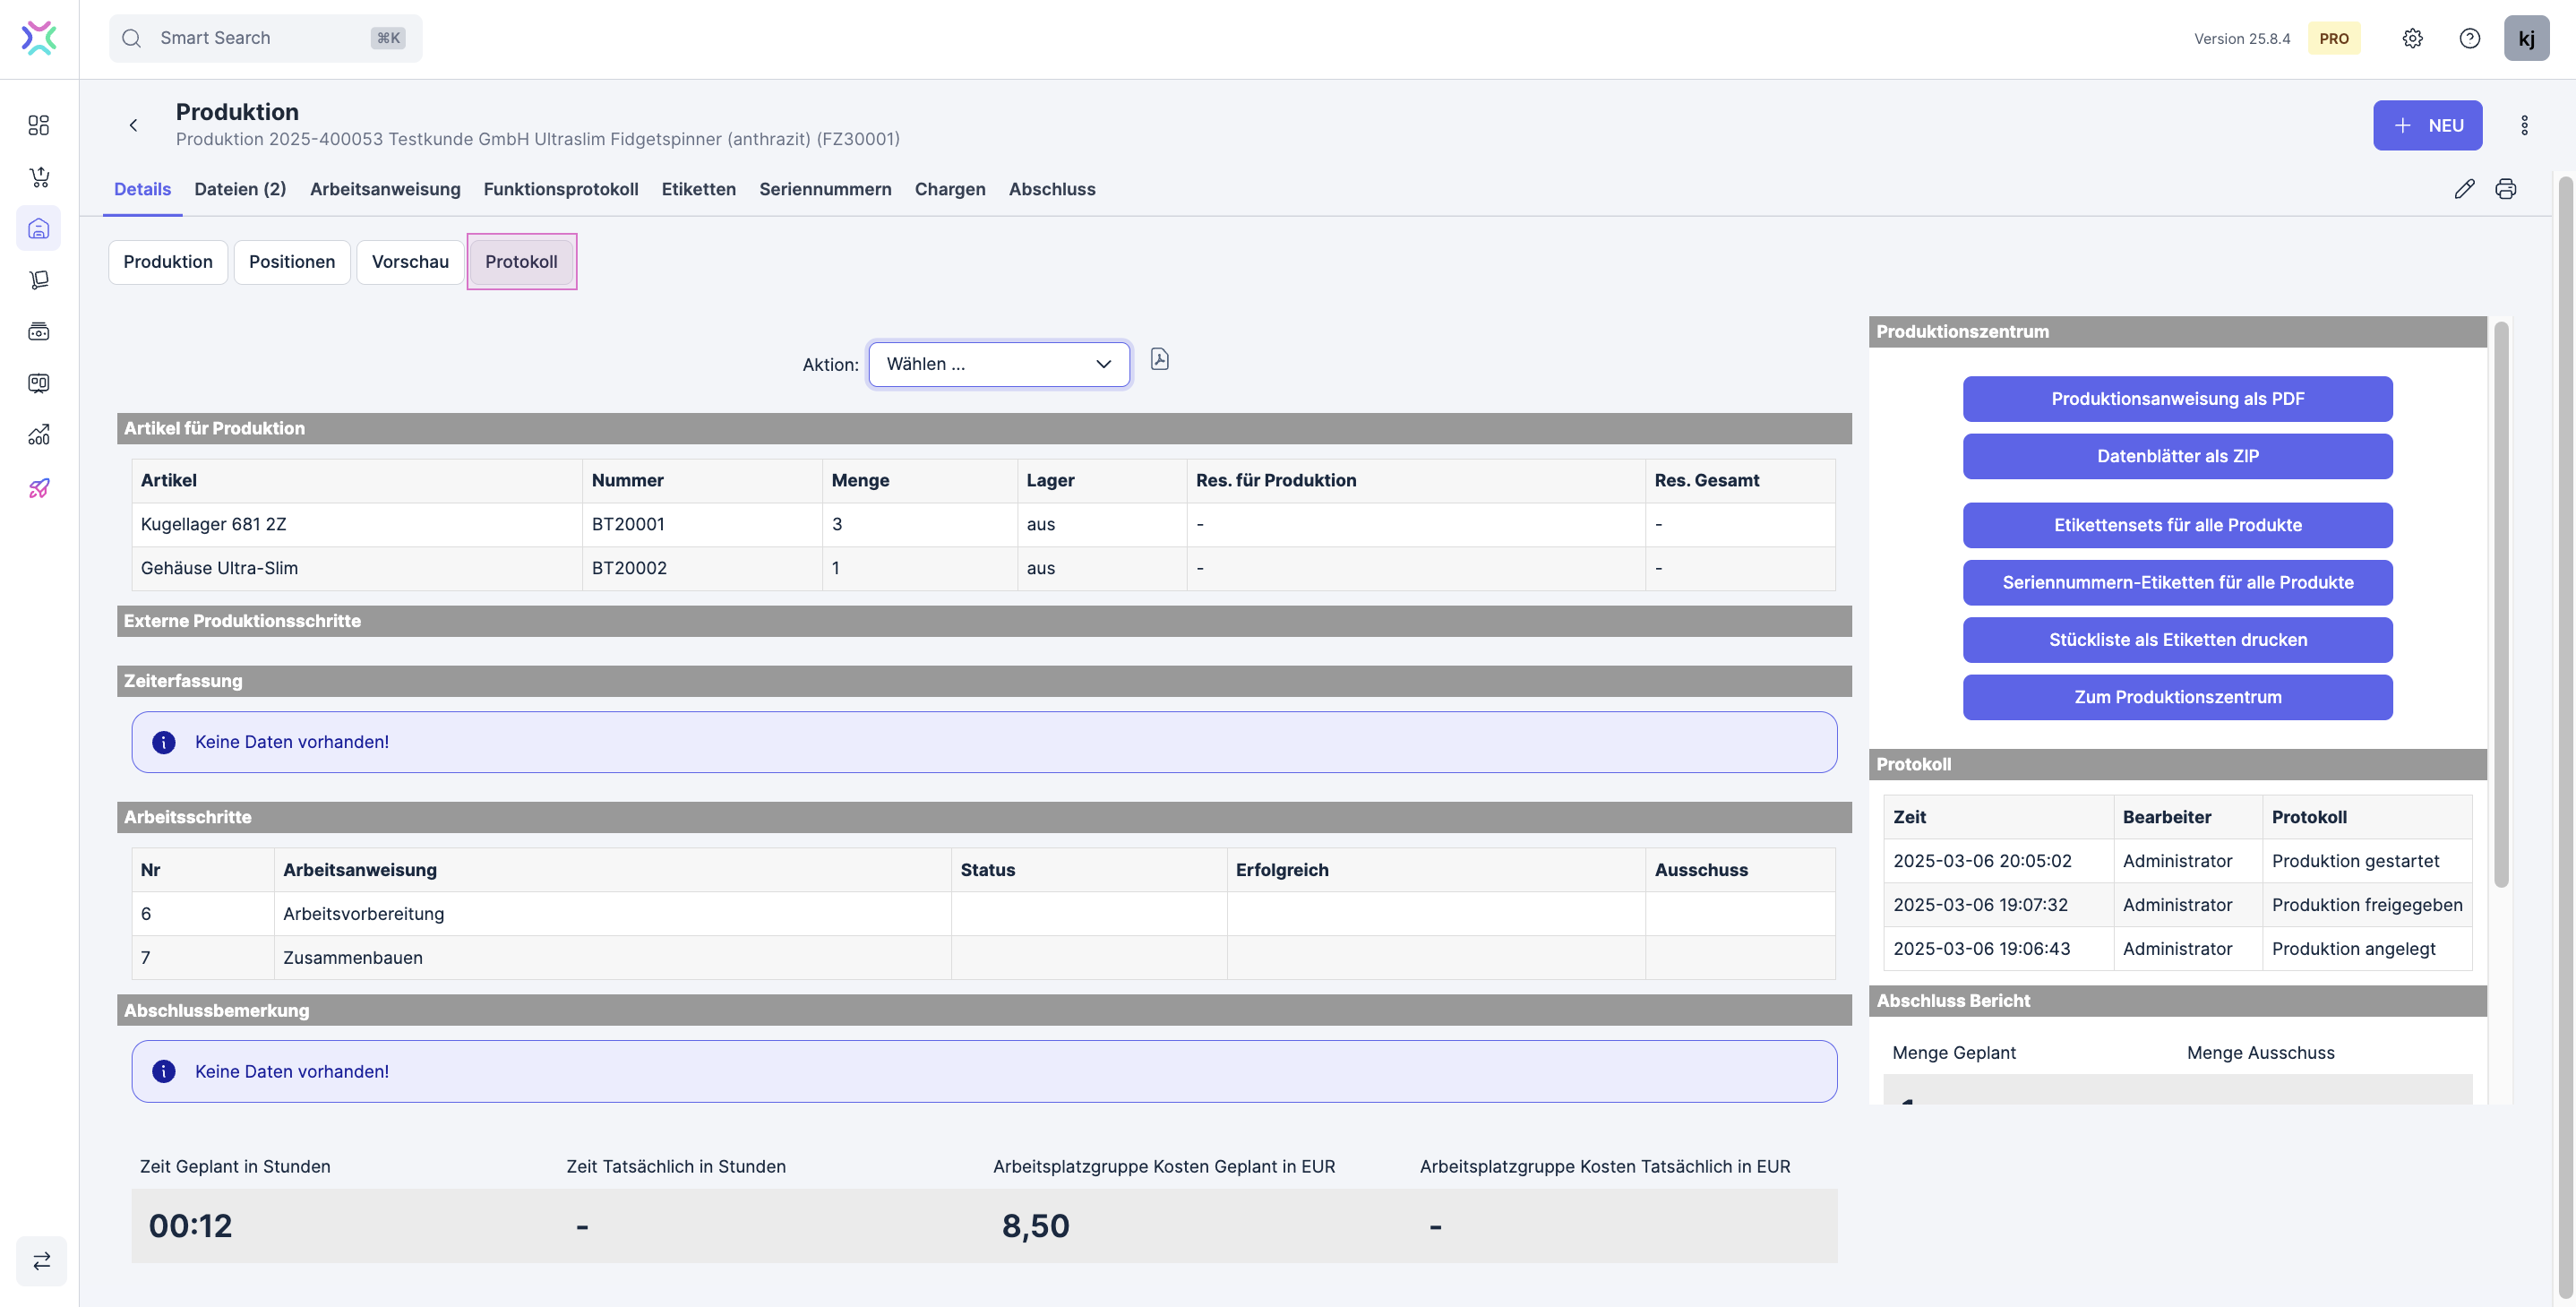This screenshot has width=2576, height=1307.
Task: Click the right panel vertical scrollbar
Action: point(2500,604)
